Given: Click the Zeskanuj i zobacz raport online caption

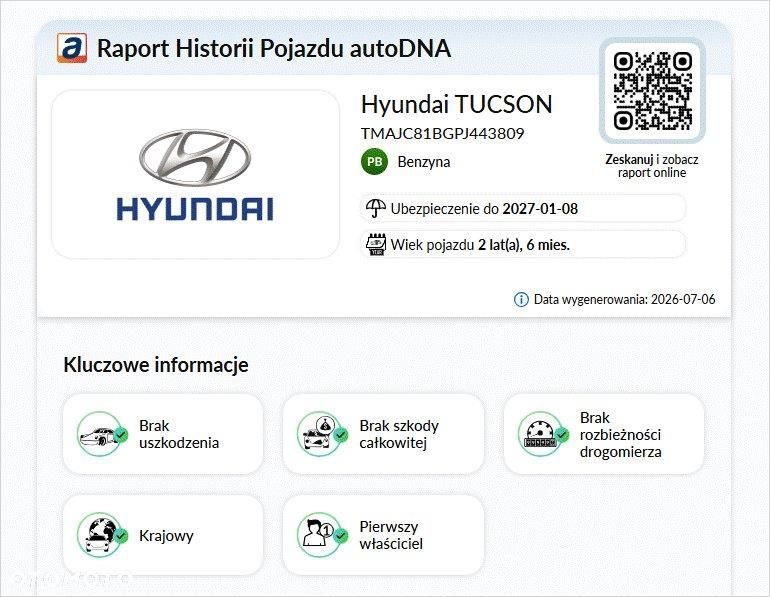Looking at the screenshot, I should (x=652, y=166).
